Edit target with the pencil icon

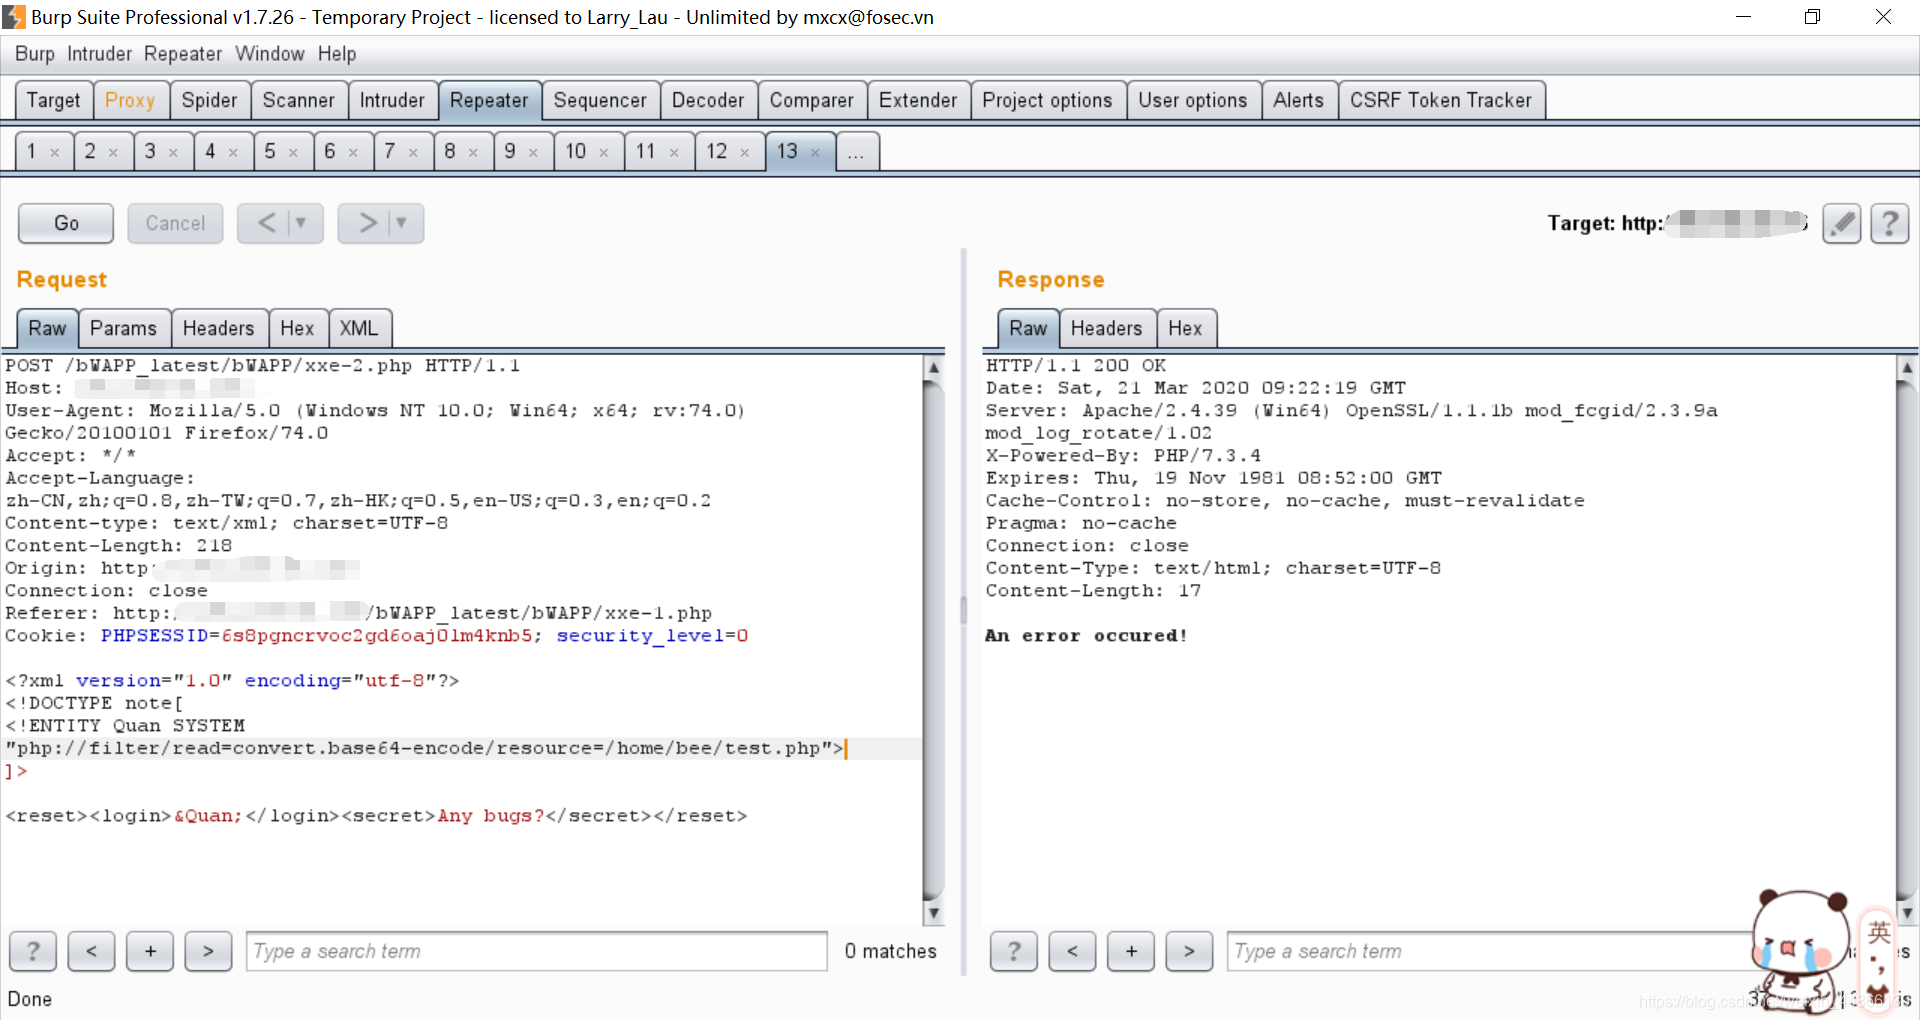pos(1841,223)
